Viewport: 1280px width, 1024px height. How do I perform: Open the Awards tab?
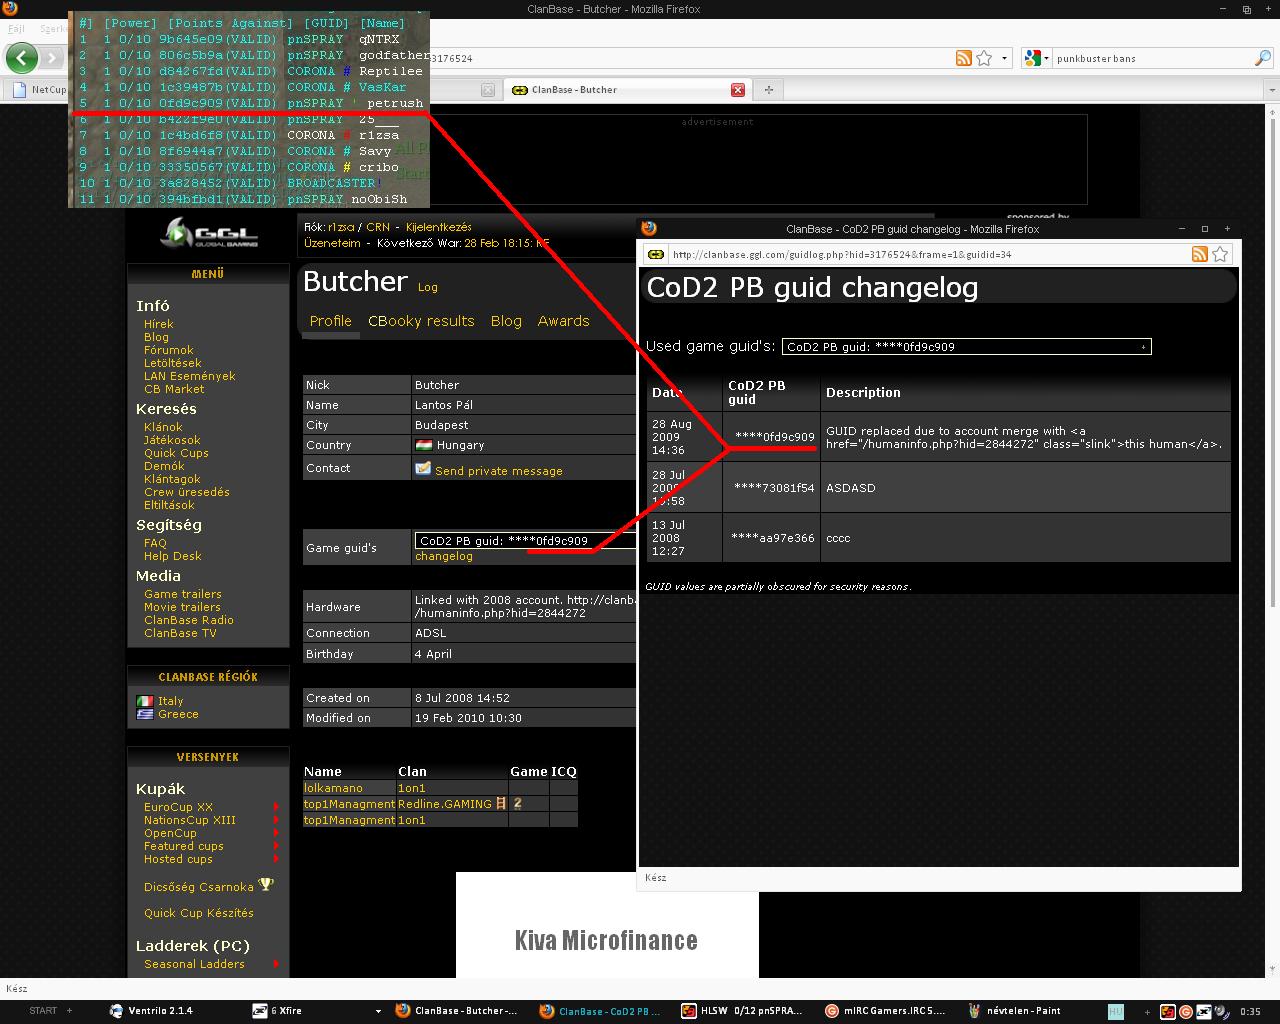[x=563, y=321]
